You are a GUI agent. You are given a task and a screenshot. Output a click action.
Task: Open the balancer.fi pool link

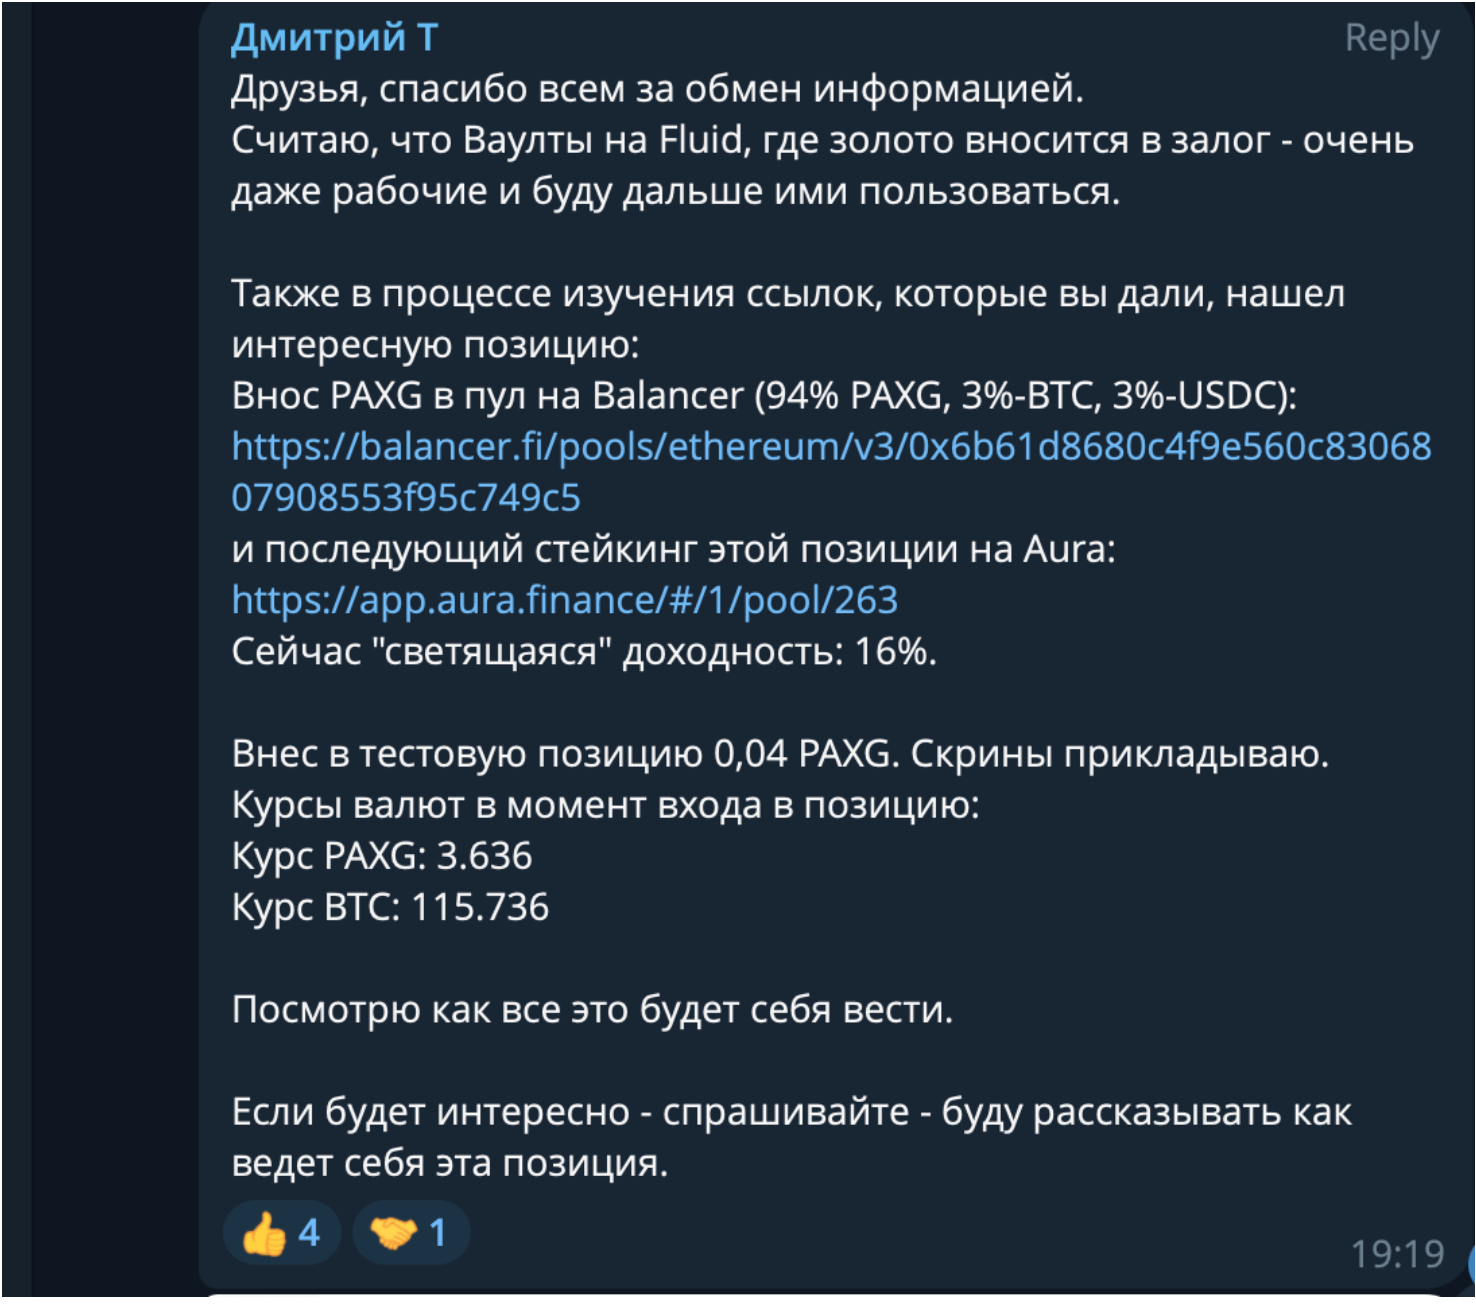(x=830, y=446)
